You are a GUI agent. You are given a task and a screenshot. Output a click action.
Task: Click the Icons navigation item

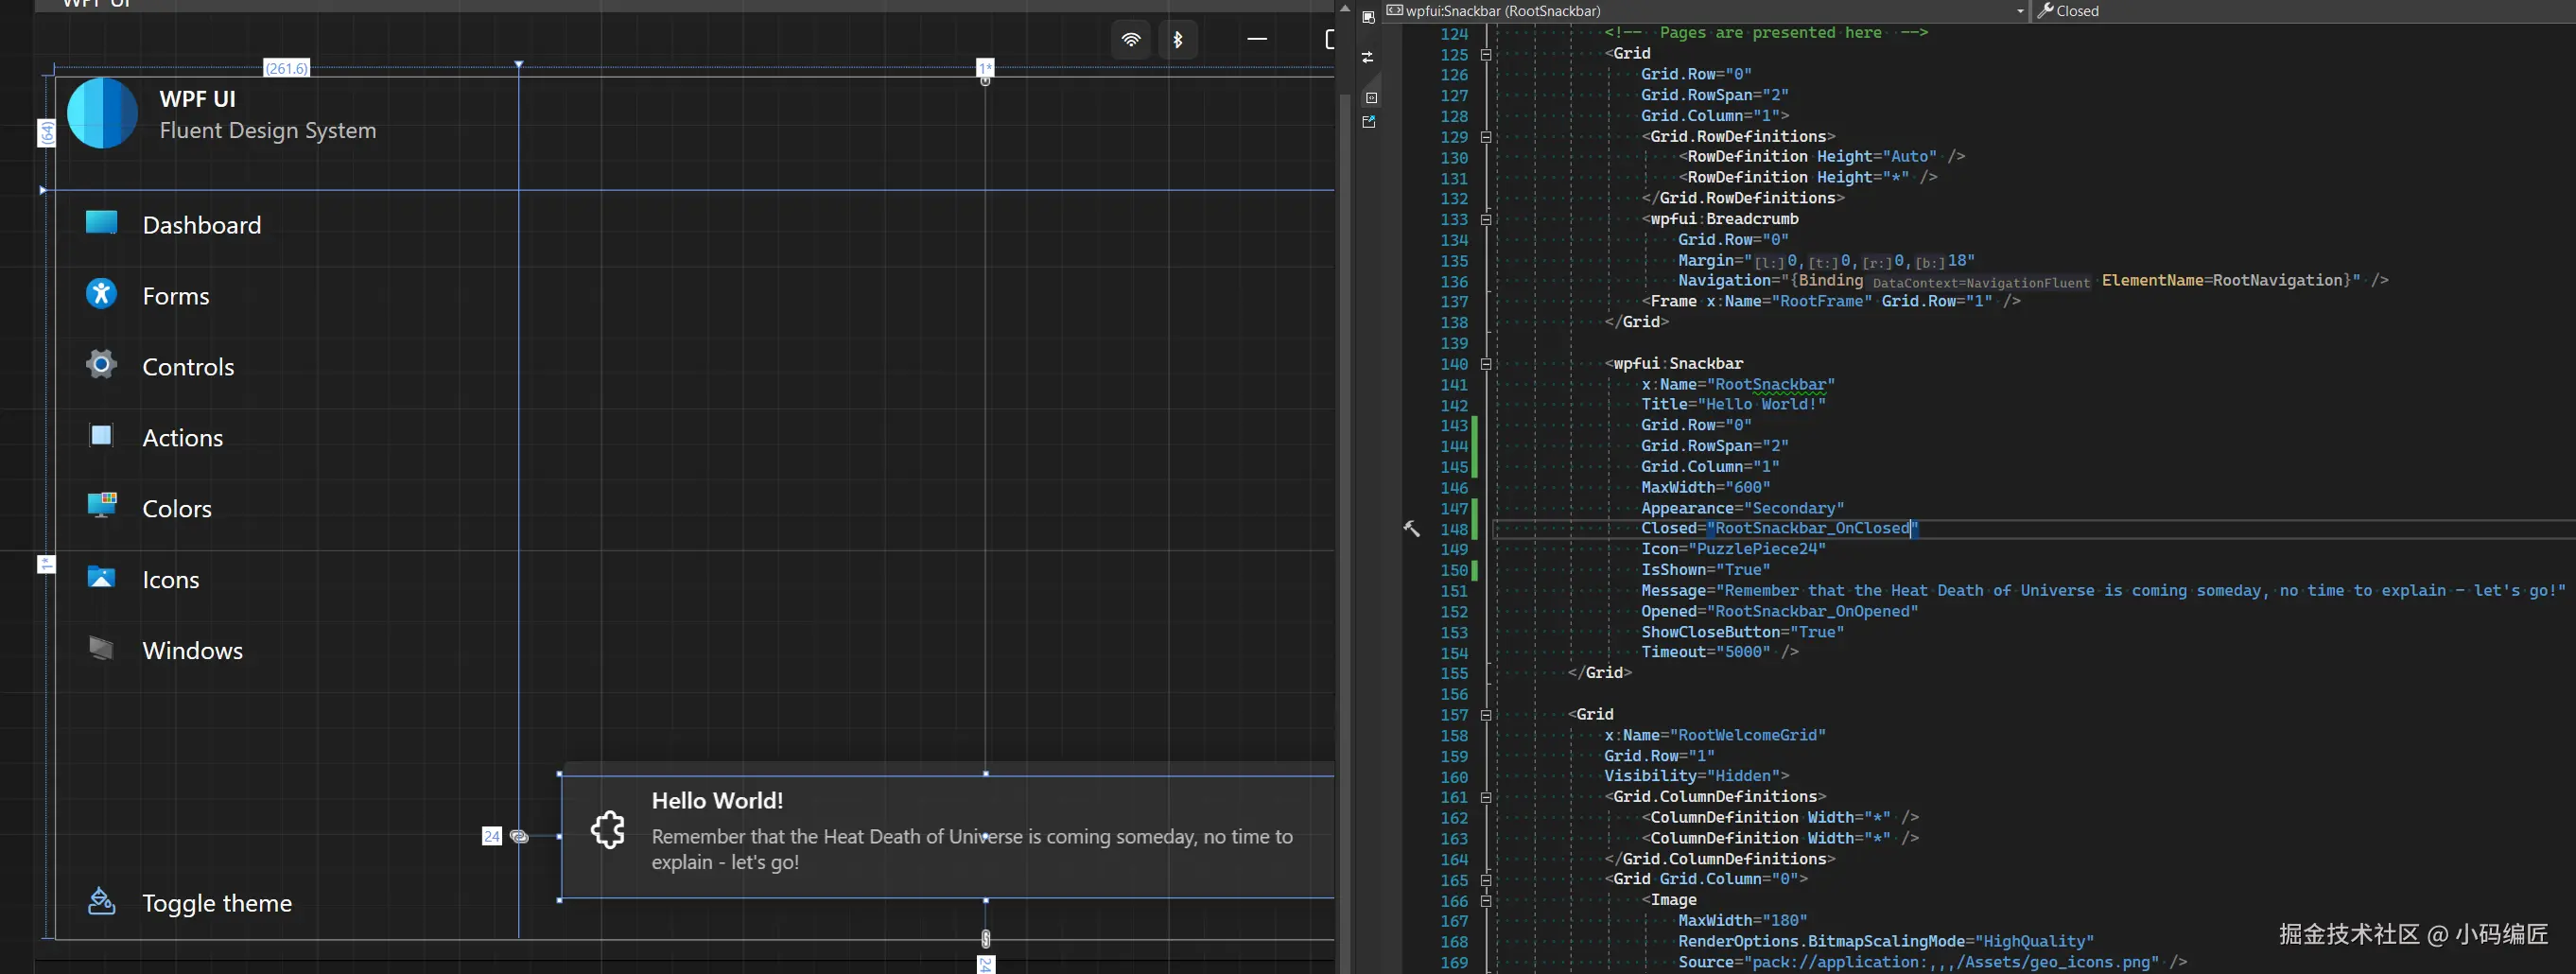[x=170, y=579]
